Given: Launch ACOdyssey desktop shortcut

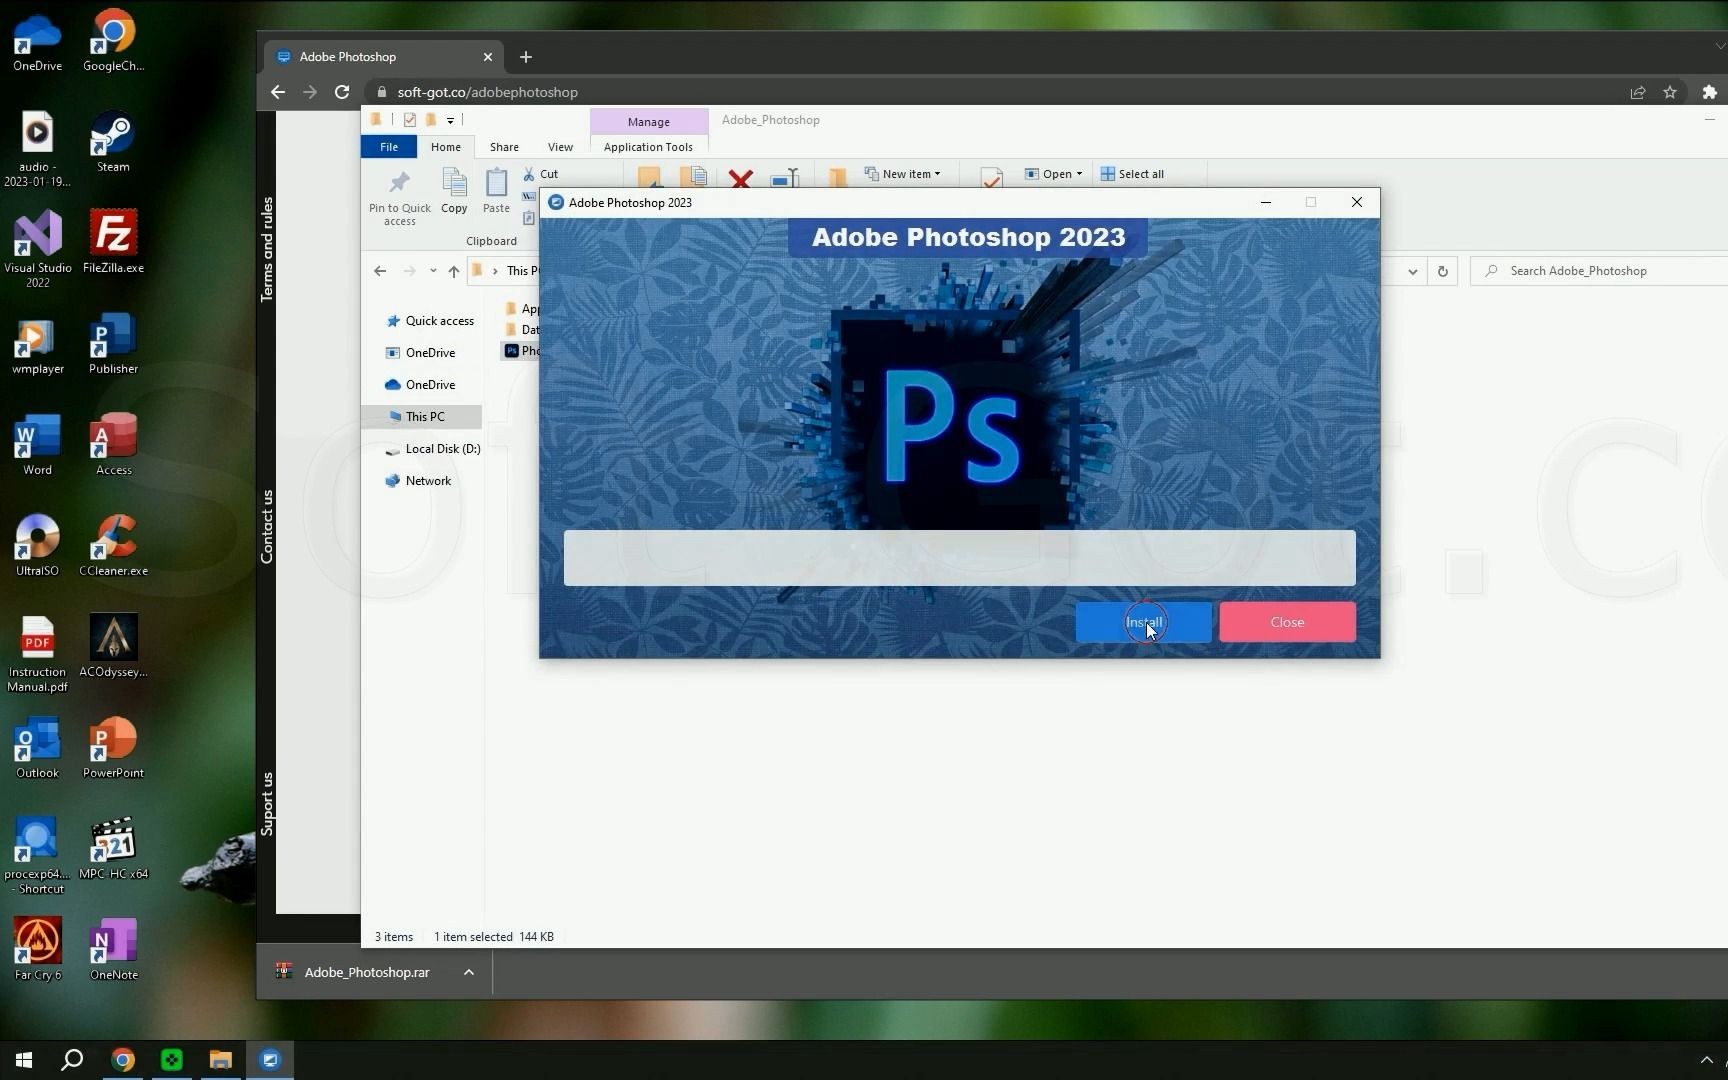Looking at the screenshot, I should pos(113,646).
